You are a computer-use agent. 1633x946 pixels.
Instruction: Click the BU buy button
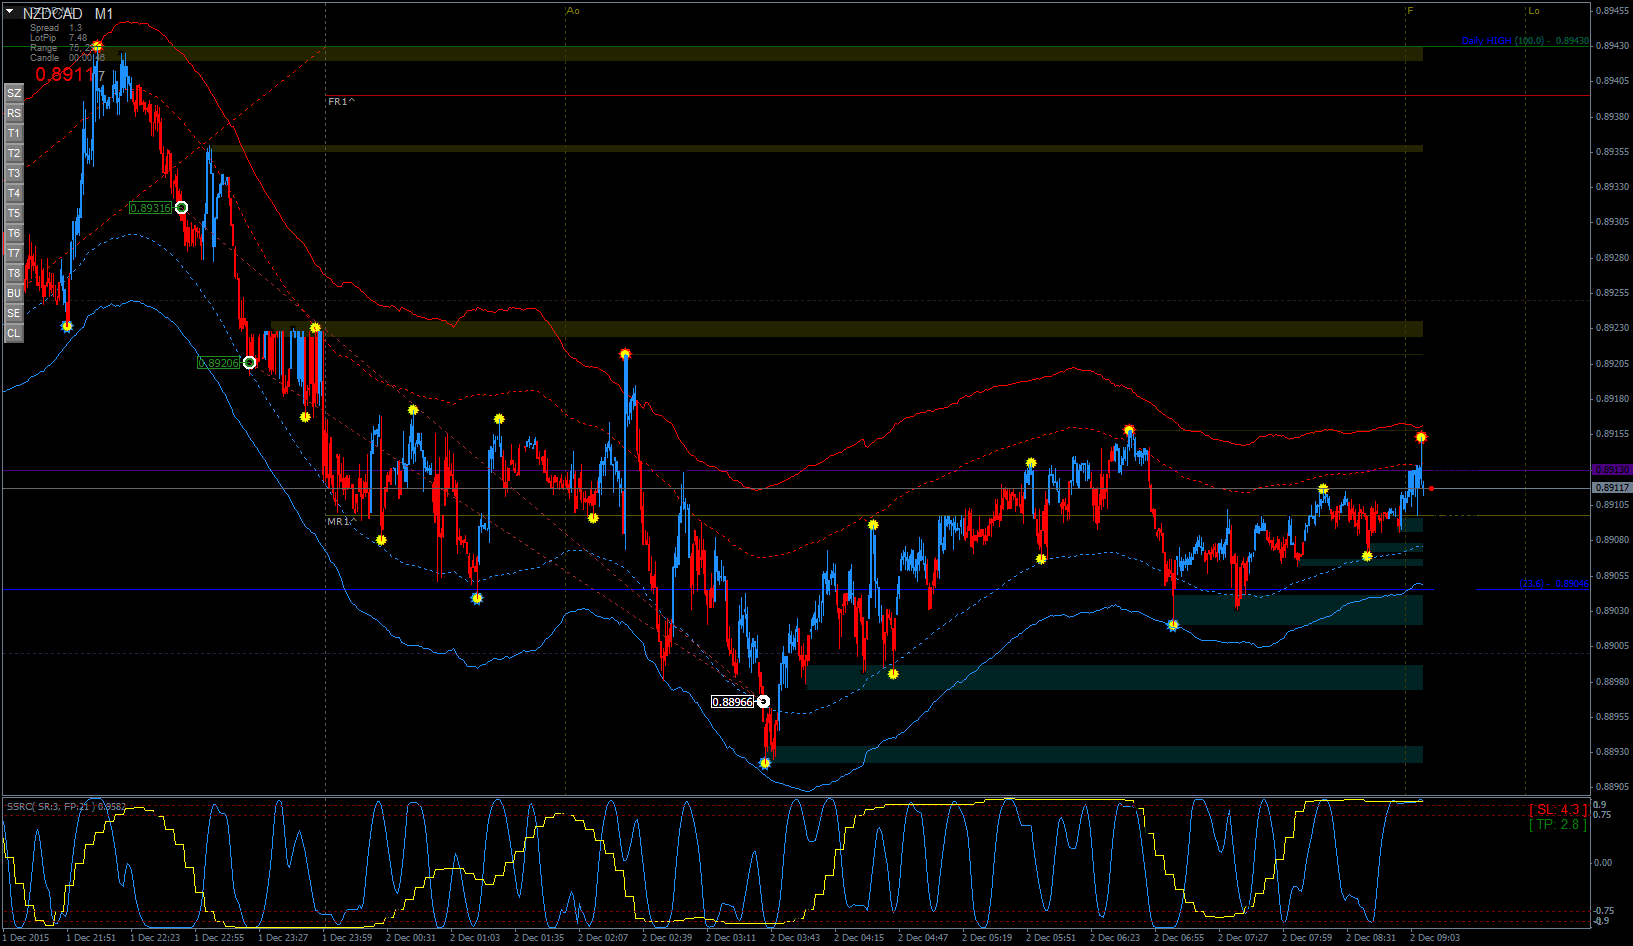point(14,293)
